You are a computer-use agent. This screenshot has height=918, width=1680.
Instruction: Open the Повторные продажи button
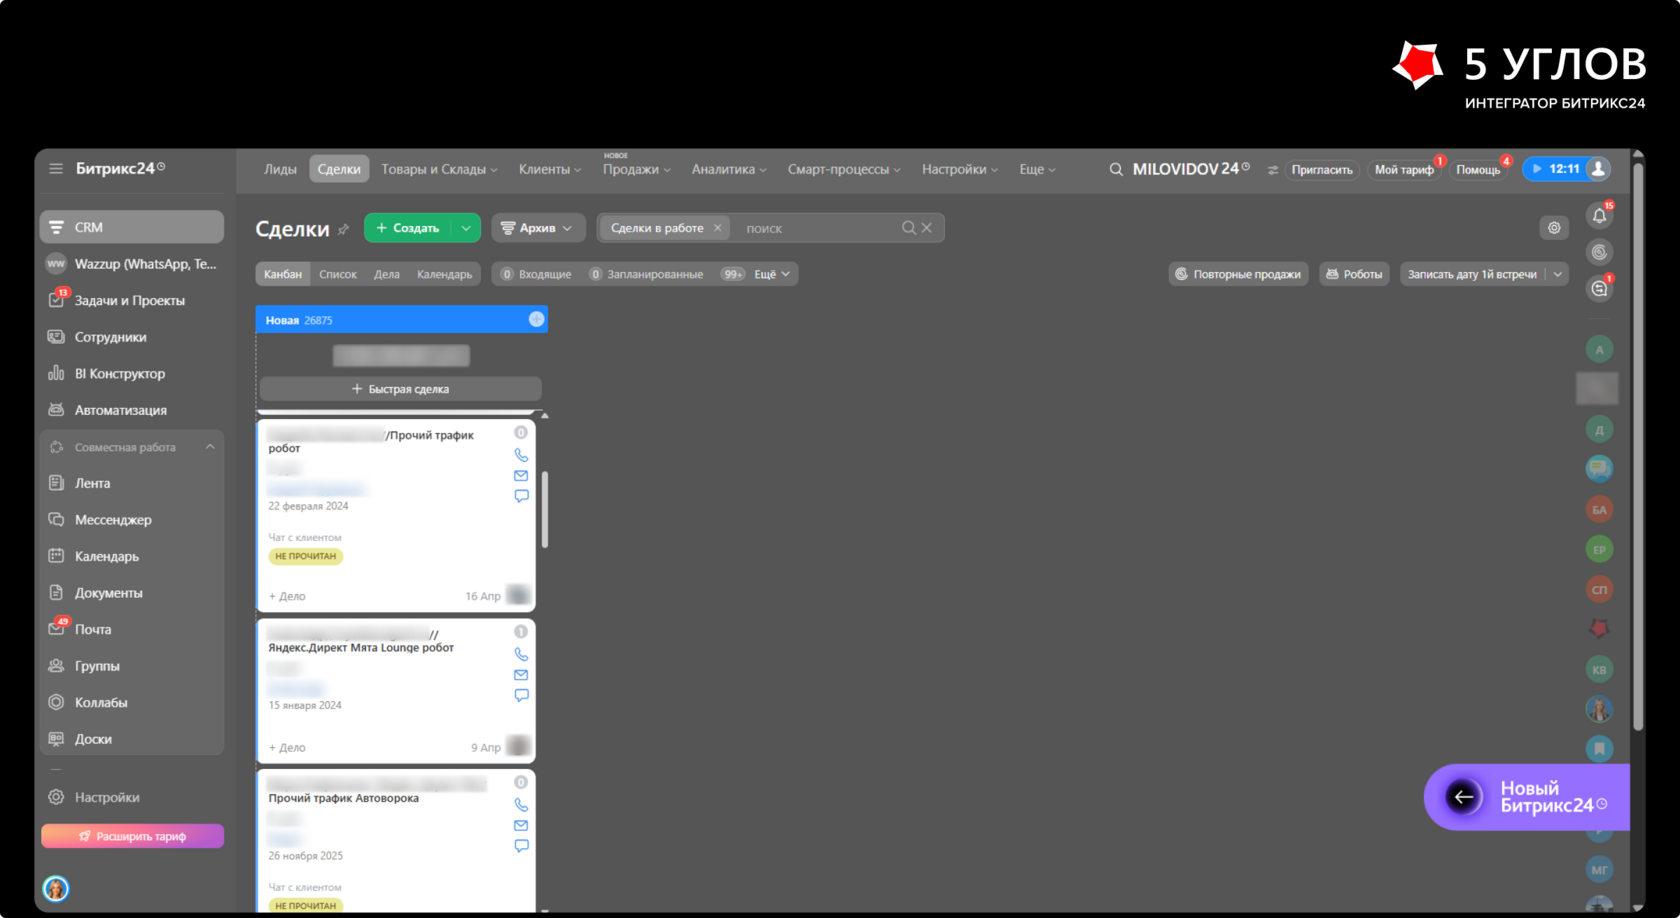[x=1238, y=274]
